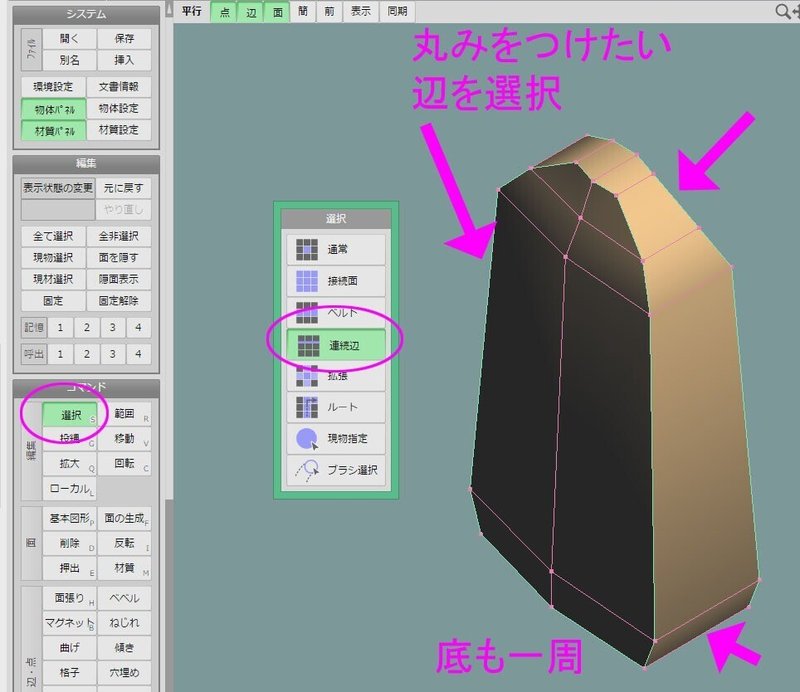The width and height of the screenshot is (800, 692).
Task: Recall selection from 呼出 slot 4
Action: coord(138,354)
